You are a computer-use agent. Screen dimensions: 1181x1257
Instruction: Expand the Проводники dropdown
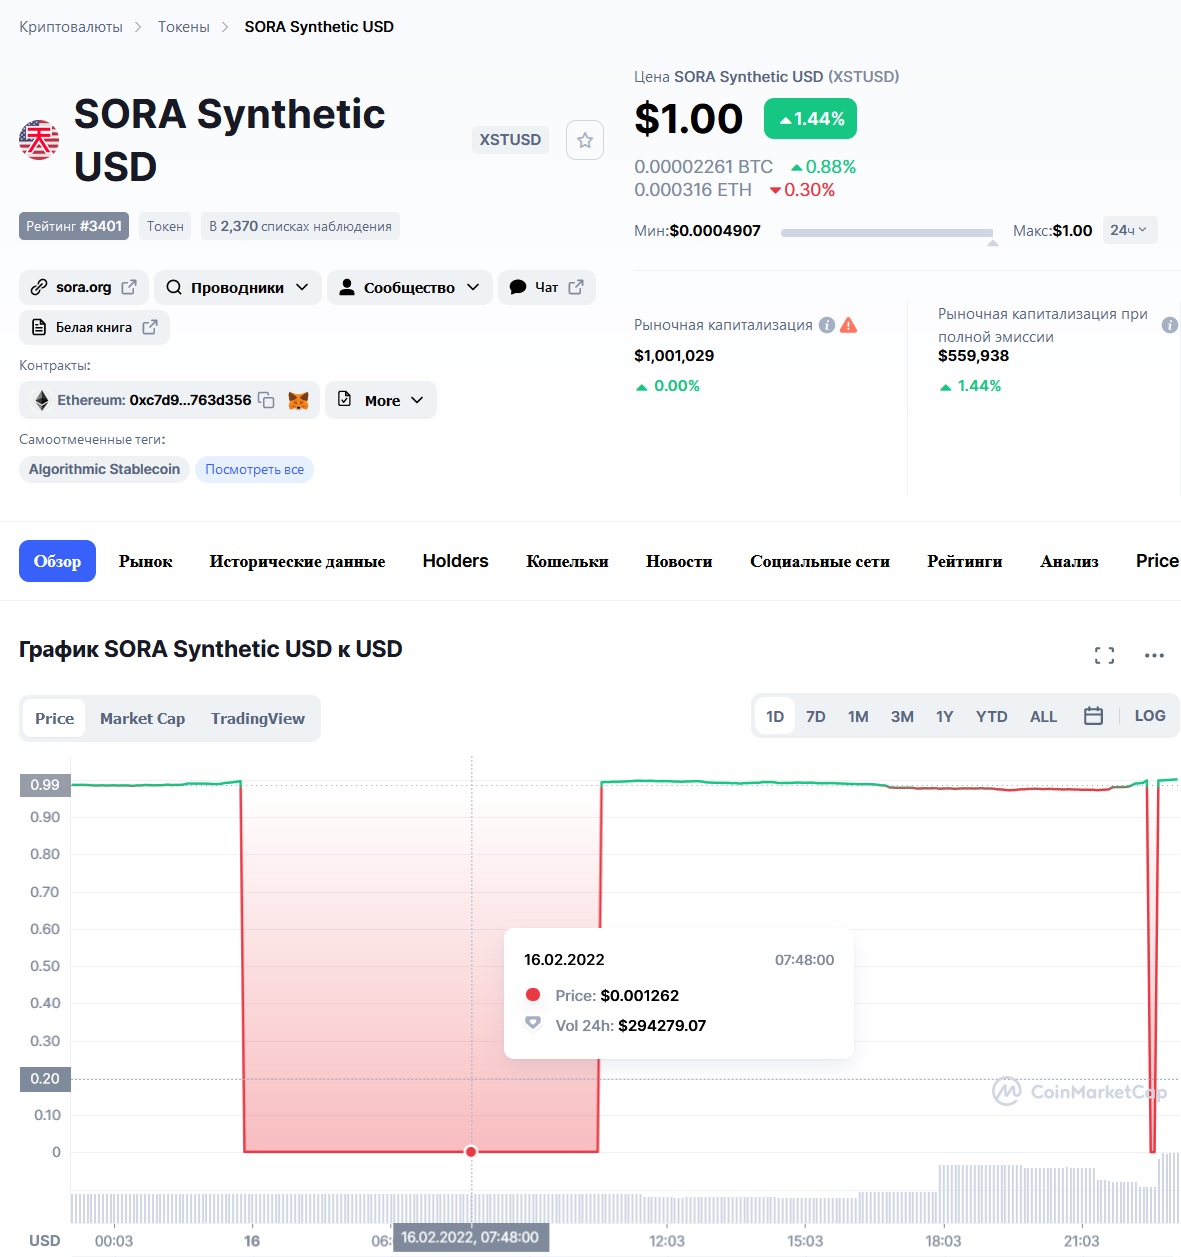pos(238,287)
